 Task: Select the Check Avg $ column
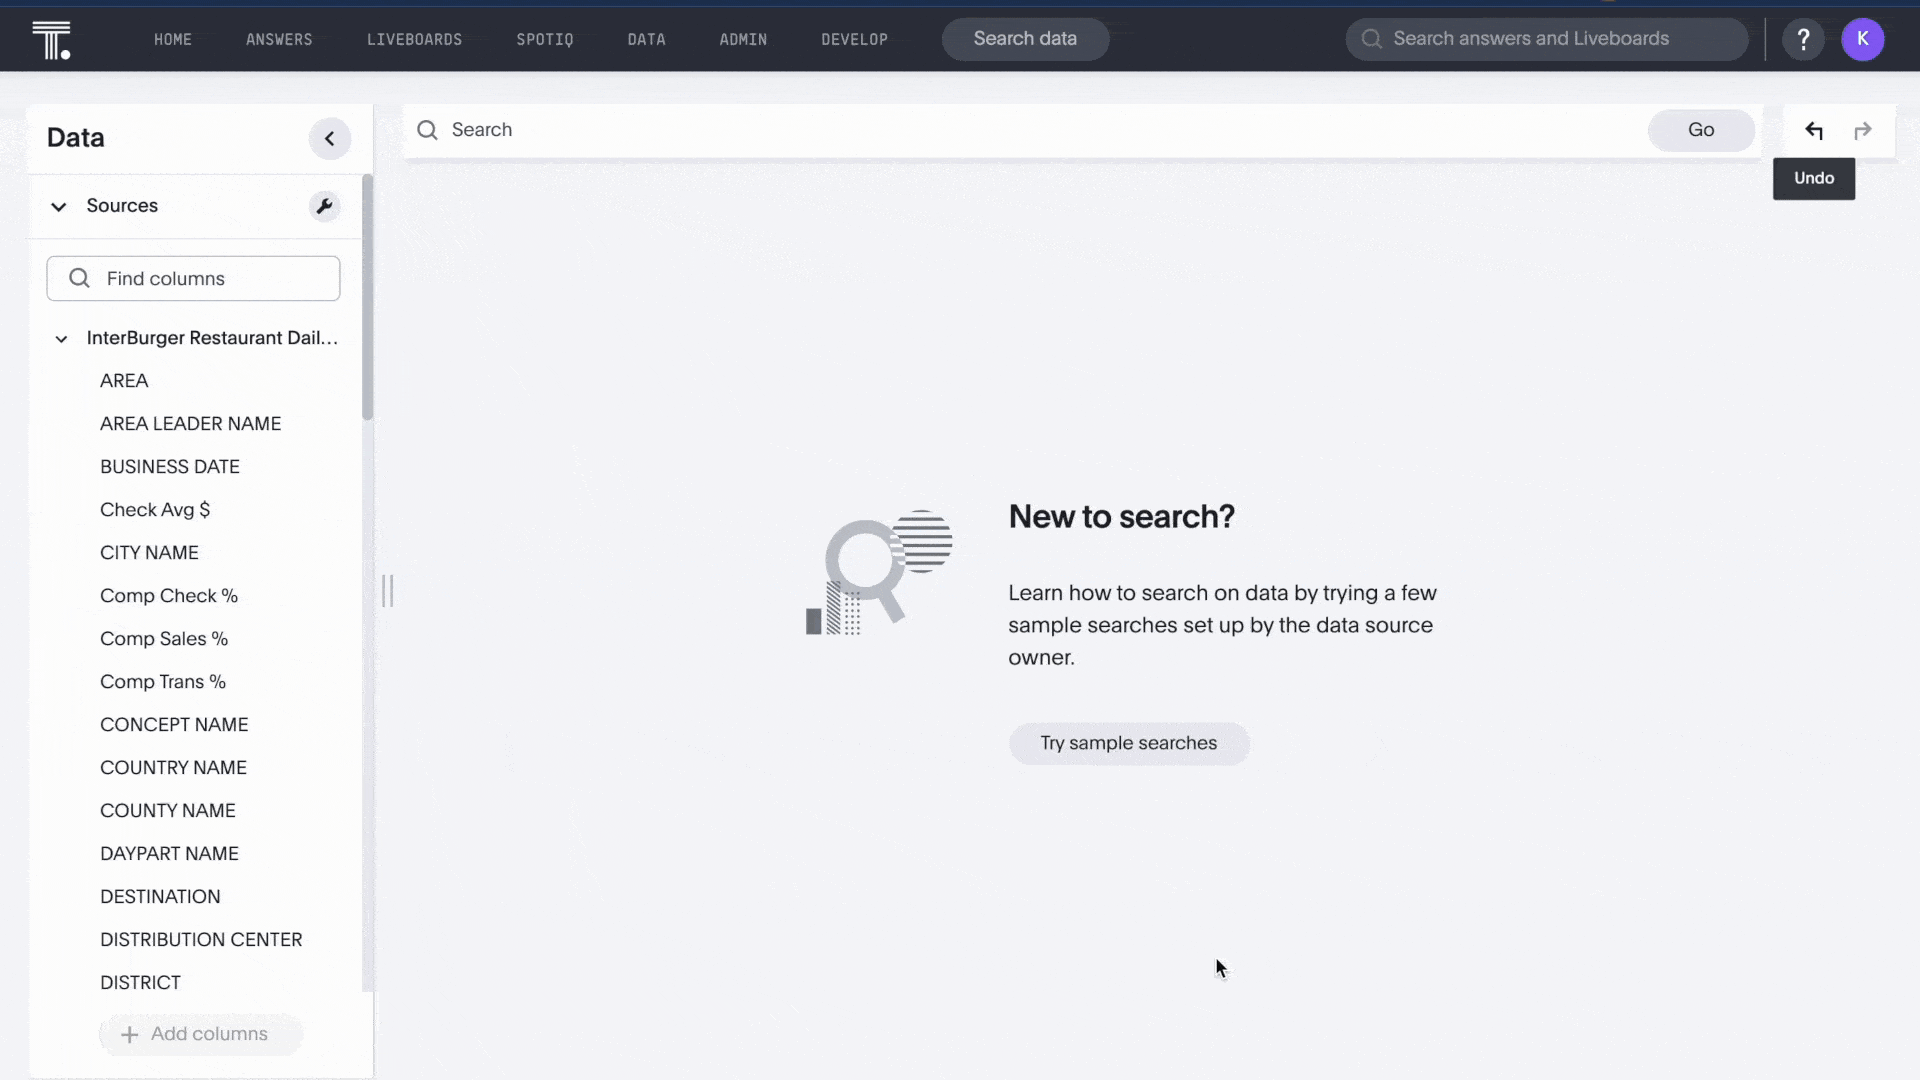[155, 510]
